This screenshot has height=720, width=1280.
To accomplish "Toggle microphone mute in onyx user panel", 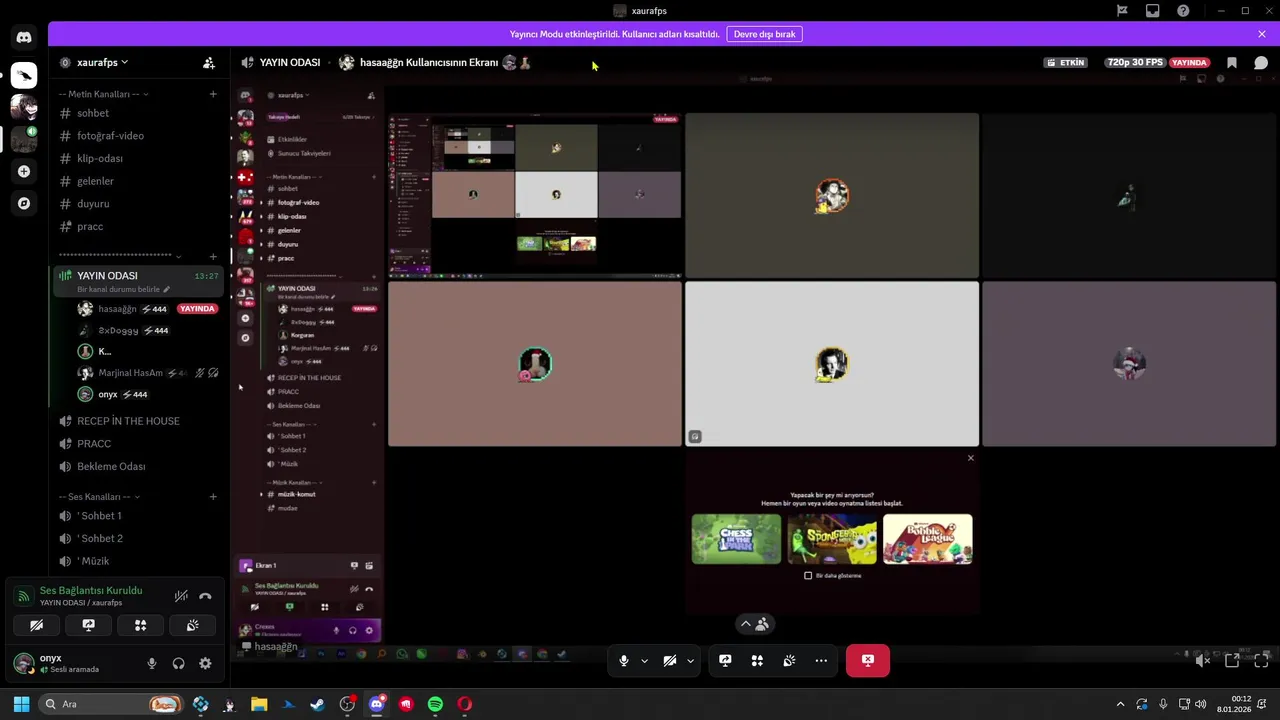I will click(152, 663).
